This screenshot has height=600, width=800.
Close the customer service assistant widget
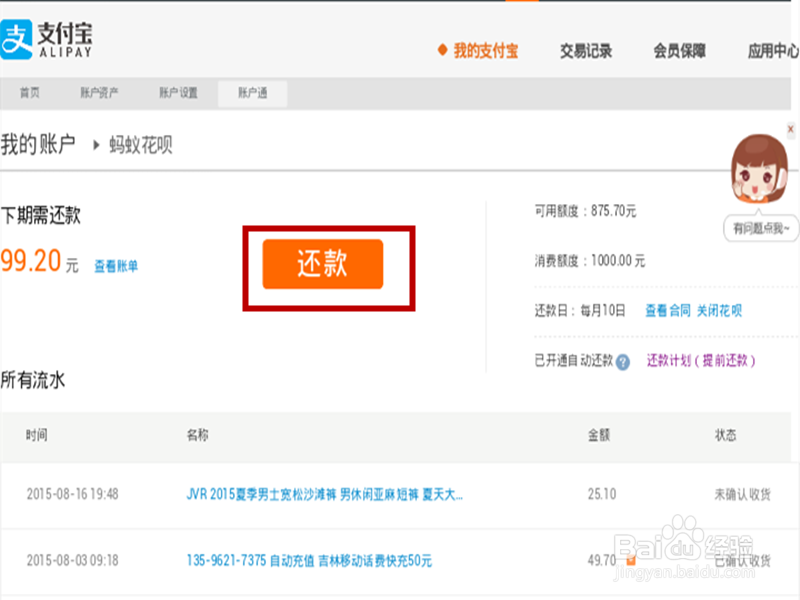click(790, 129)
